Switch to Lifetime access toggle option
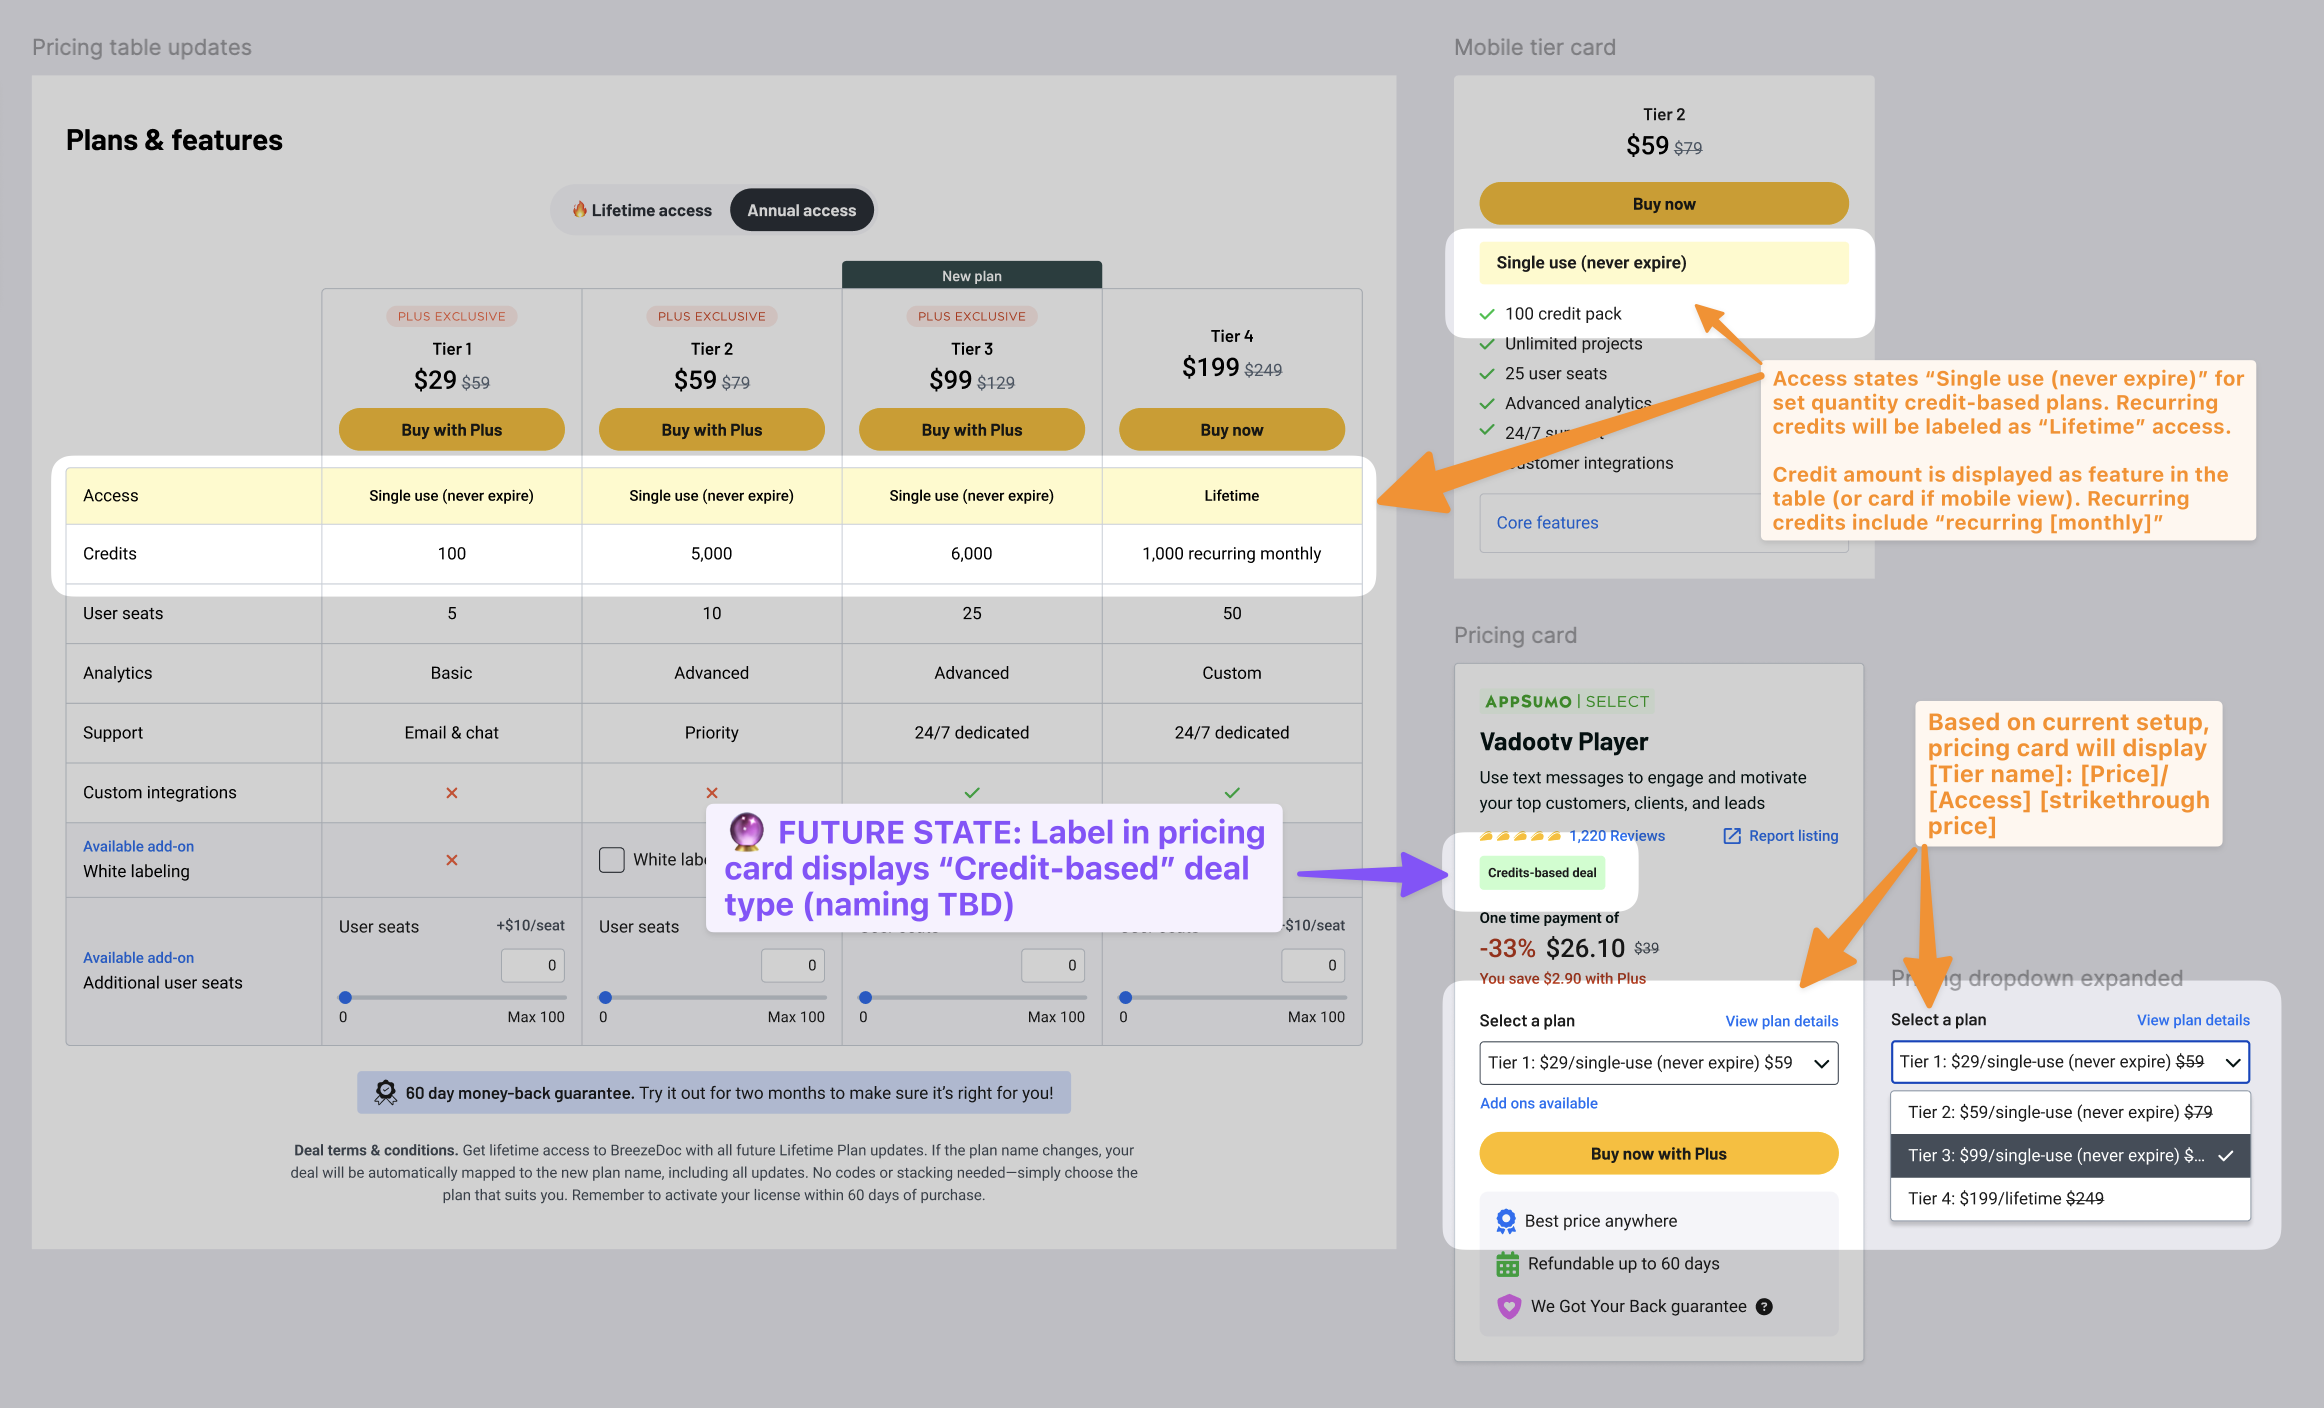Screen dimensions: 2324x1408 [642, 210]
